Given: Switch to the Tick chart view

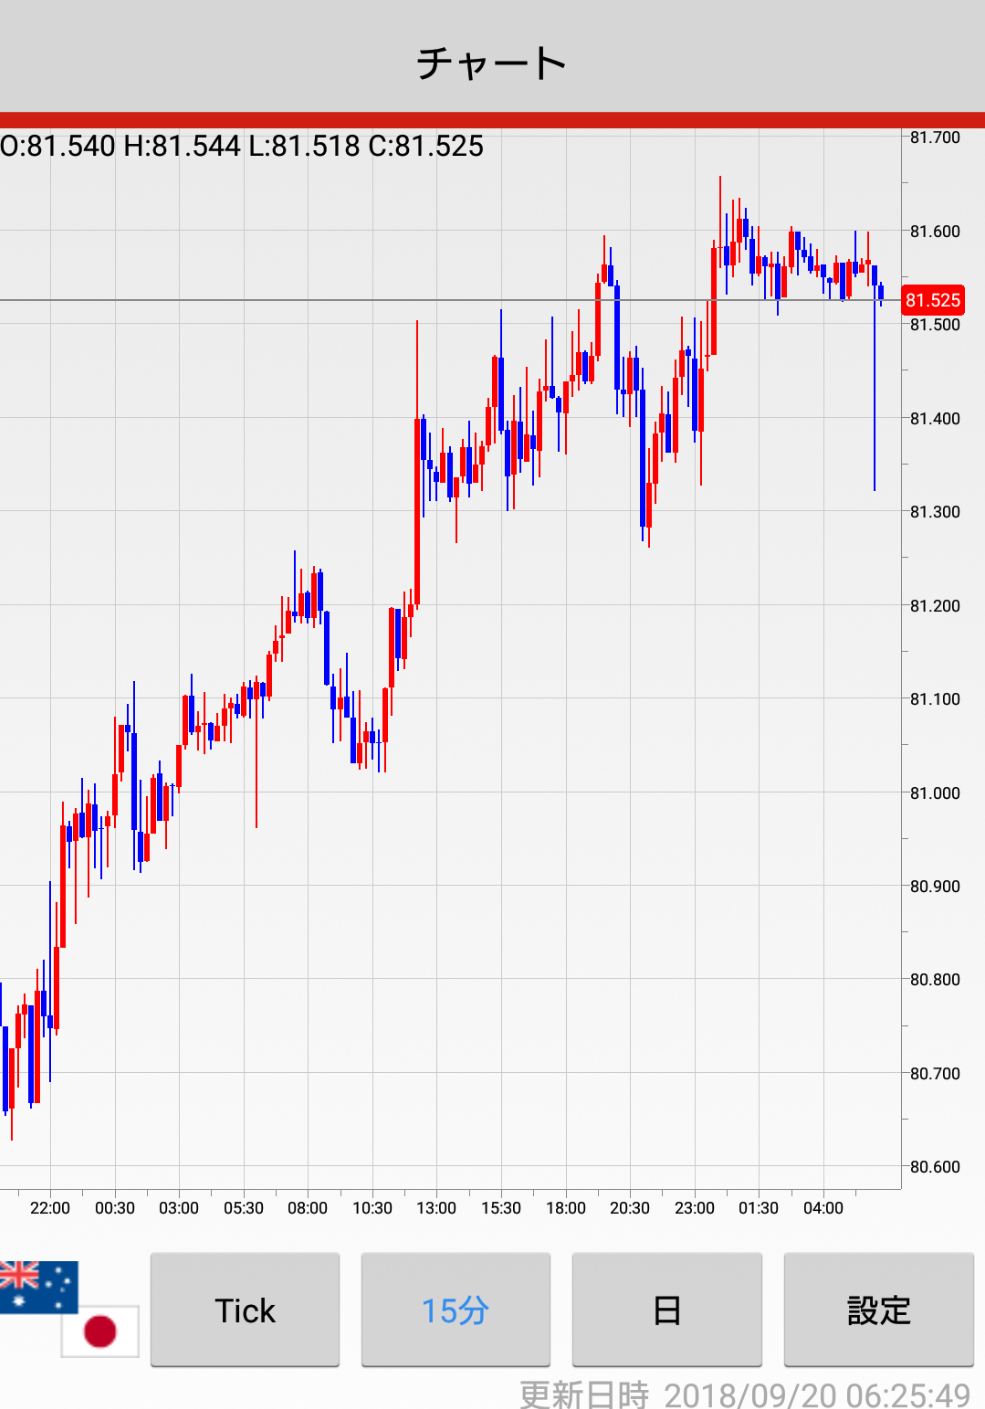Looking at the screenshot, I should (x=245, y=1310).
